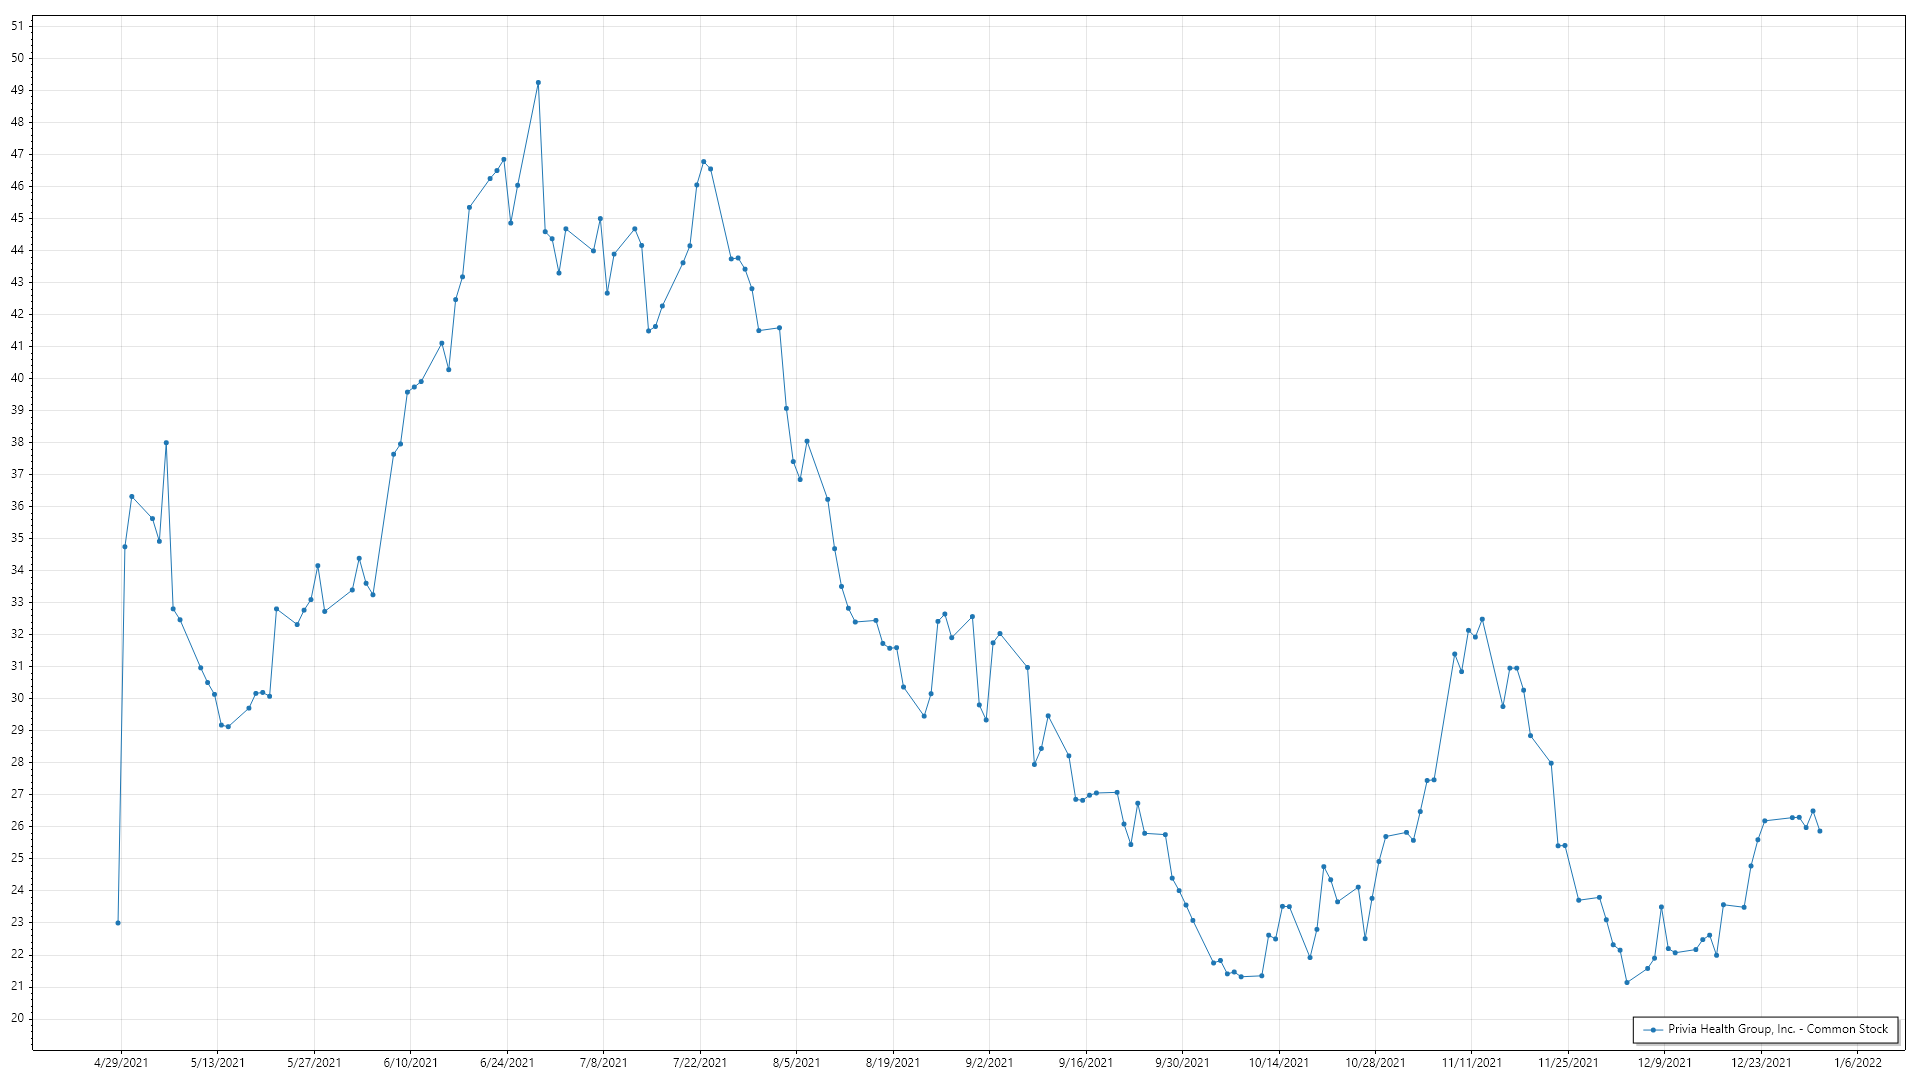This screenshot has height=1080, width=1920.
Task: Click the highest data point near 49
Action: coord(538,83)
